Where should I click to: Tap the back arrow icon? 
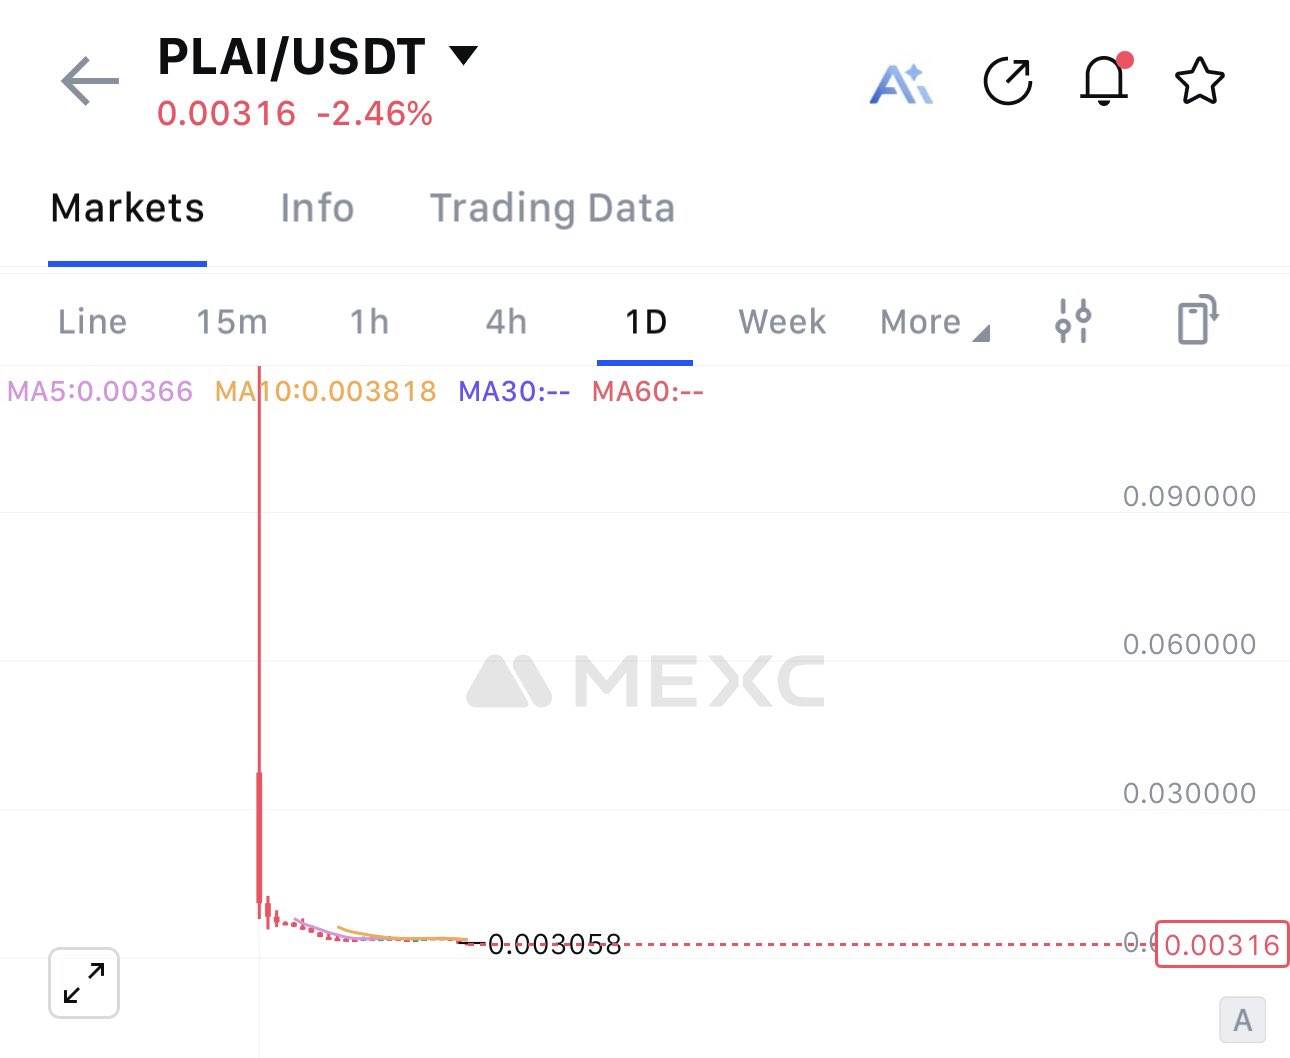pos(90,81)
